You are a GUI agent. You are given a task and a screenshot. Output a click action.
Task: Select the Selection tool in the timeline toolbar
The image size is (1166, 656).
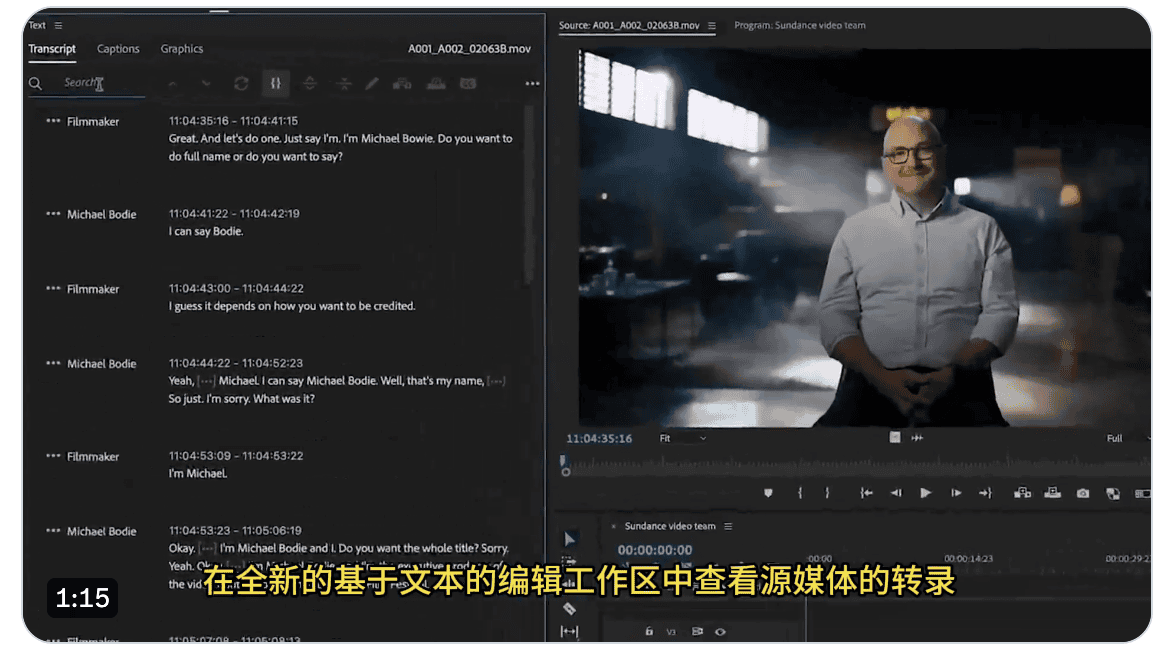pos(570,540)
